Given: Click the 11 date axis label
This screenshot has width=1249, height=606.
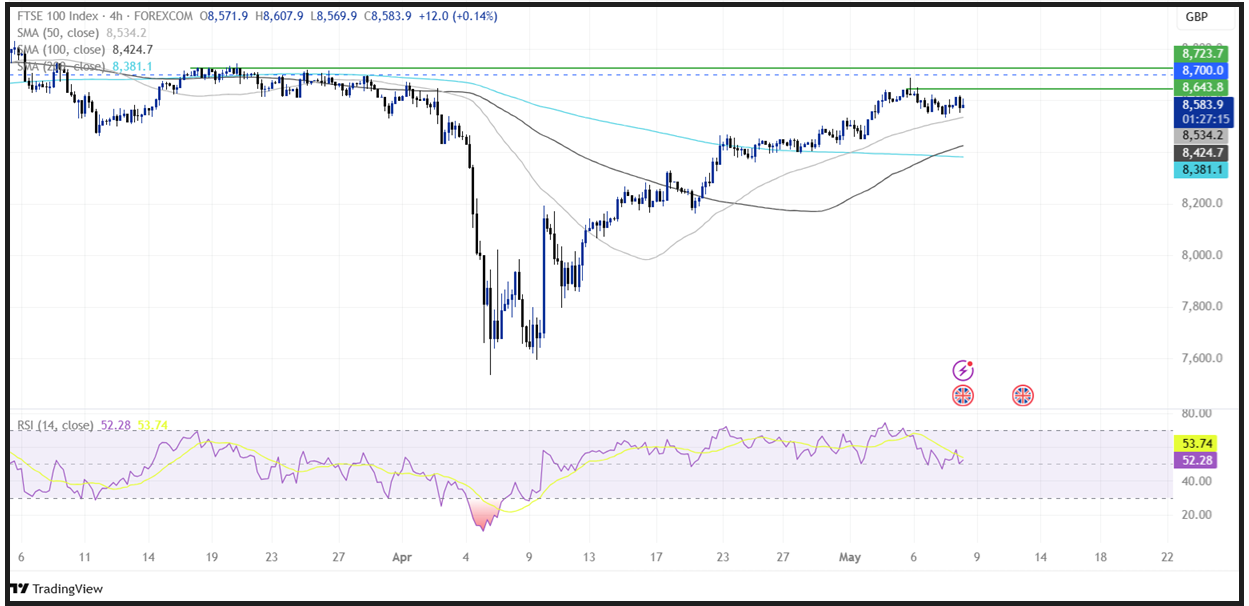Looking at the screenshot, I should coord(86,558).
